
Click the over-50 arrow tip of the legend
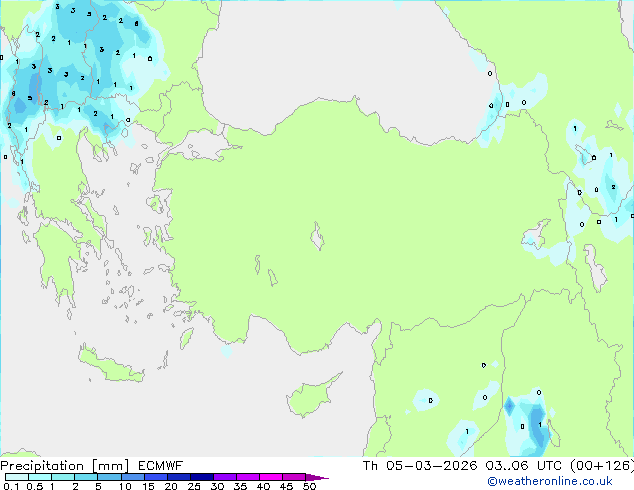tap(317, 477)
